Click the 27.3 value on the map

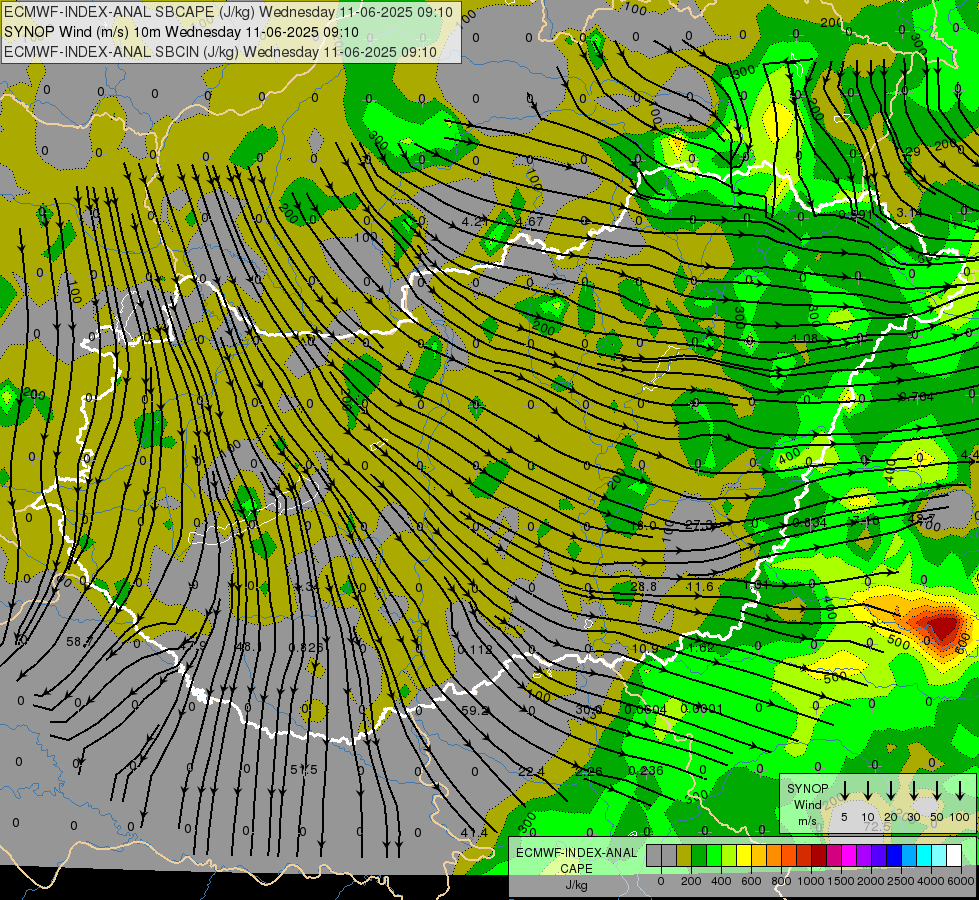pos(699,525)
